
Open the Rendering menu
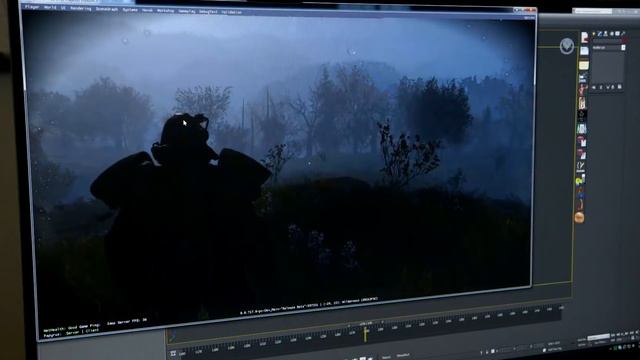(80, 8)
